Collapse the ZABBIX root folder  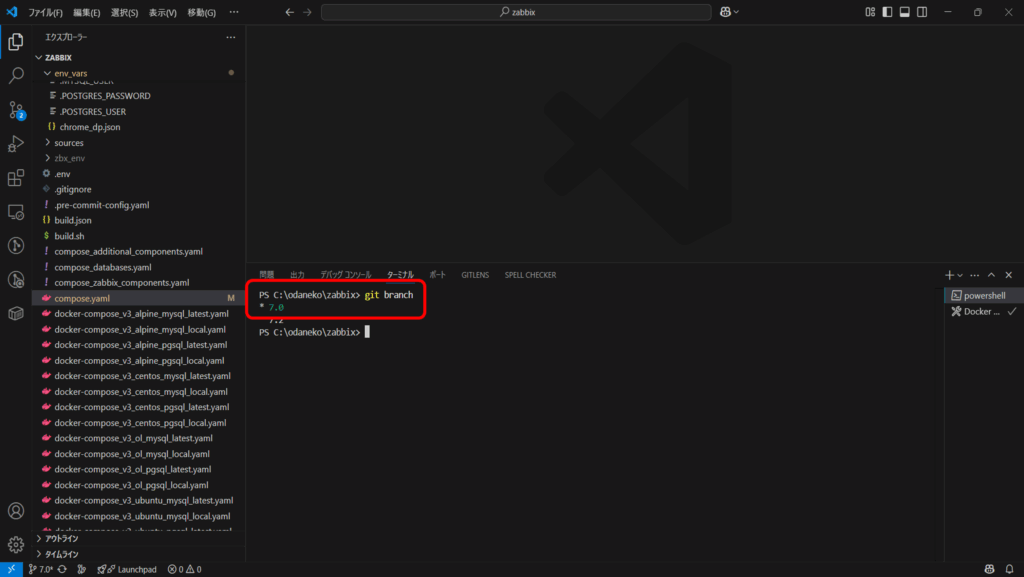click(x=138, y=57)
